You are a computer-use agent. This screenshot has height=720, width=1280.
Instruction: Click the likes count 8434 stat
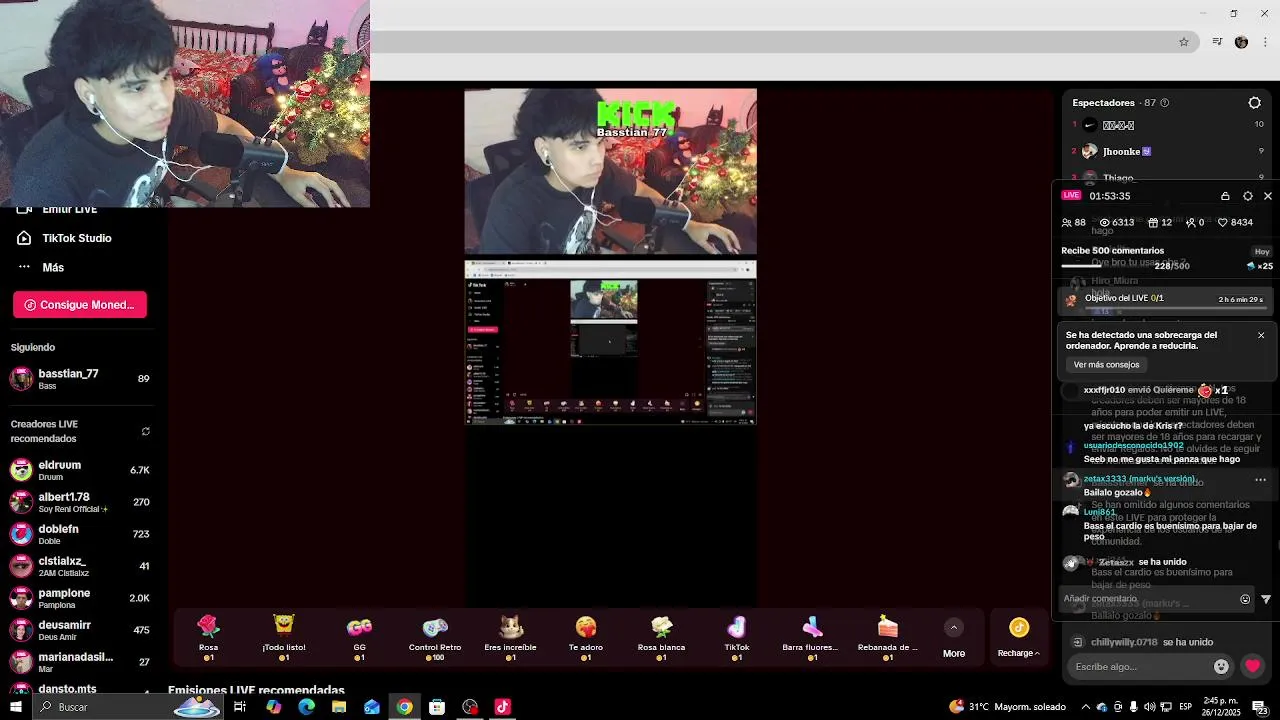click(1235, 223)
